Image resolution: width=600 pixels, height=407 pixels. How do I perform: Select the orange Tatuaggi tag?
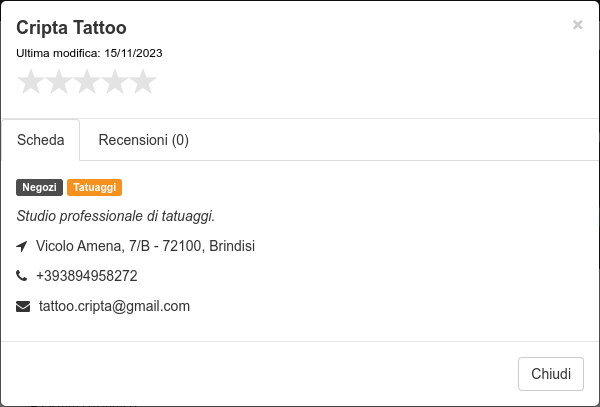tap(95, 187)
